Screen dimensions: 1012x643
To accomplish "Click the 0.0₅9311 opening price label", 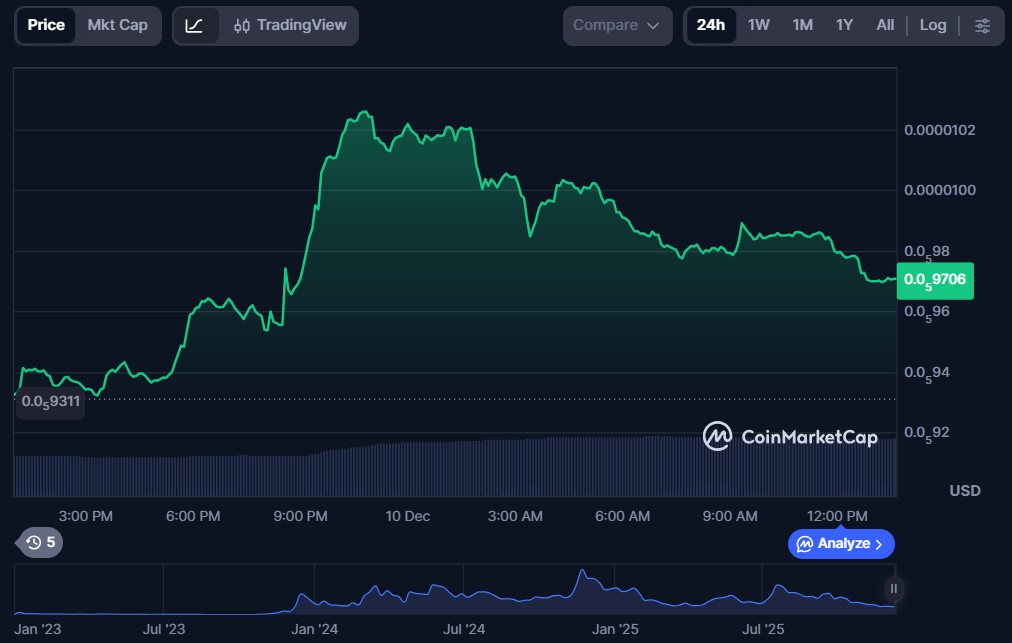I will point(50,401).
